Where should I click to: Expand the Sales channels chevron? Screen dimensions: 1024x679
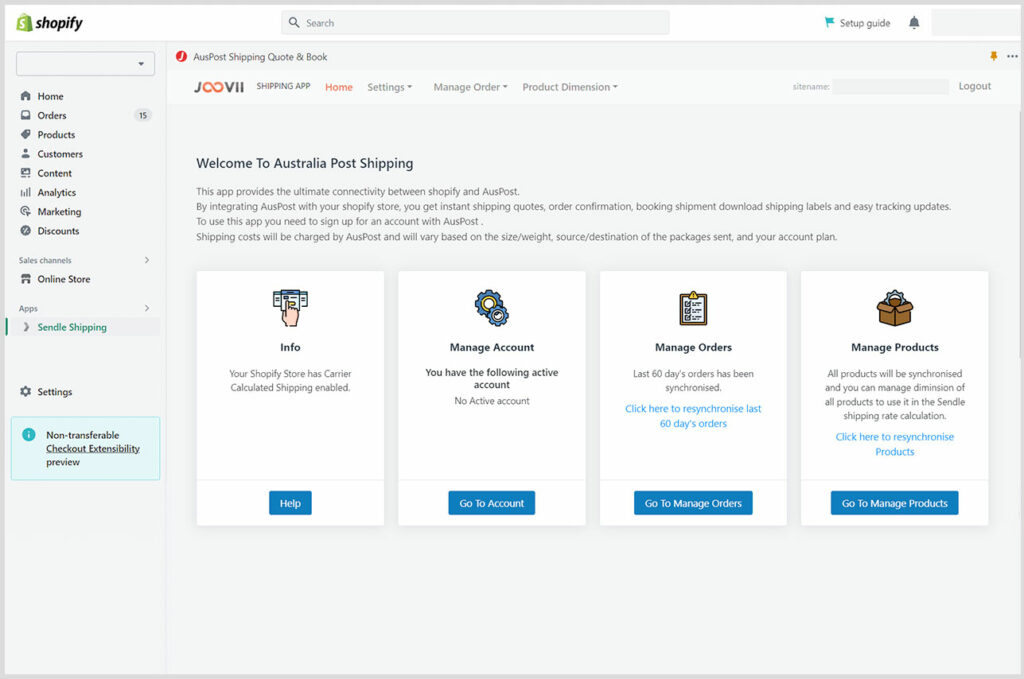[x=147, y=260]
